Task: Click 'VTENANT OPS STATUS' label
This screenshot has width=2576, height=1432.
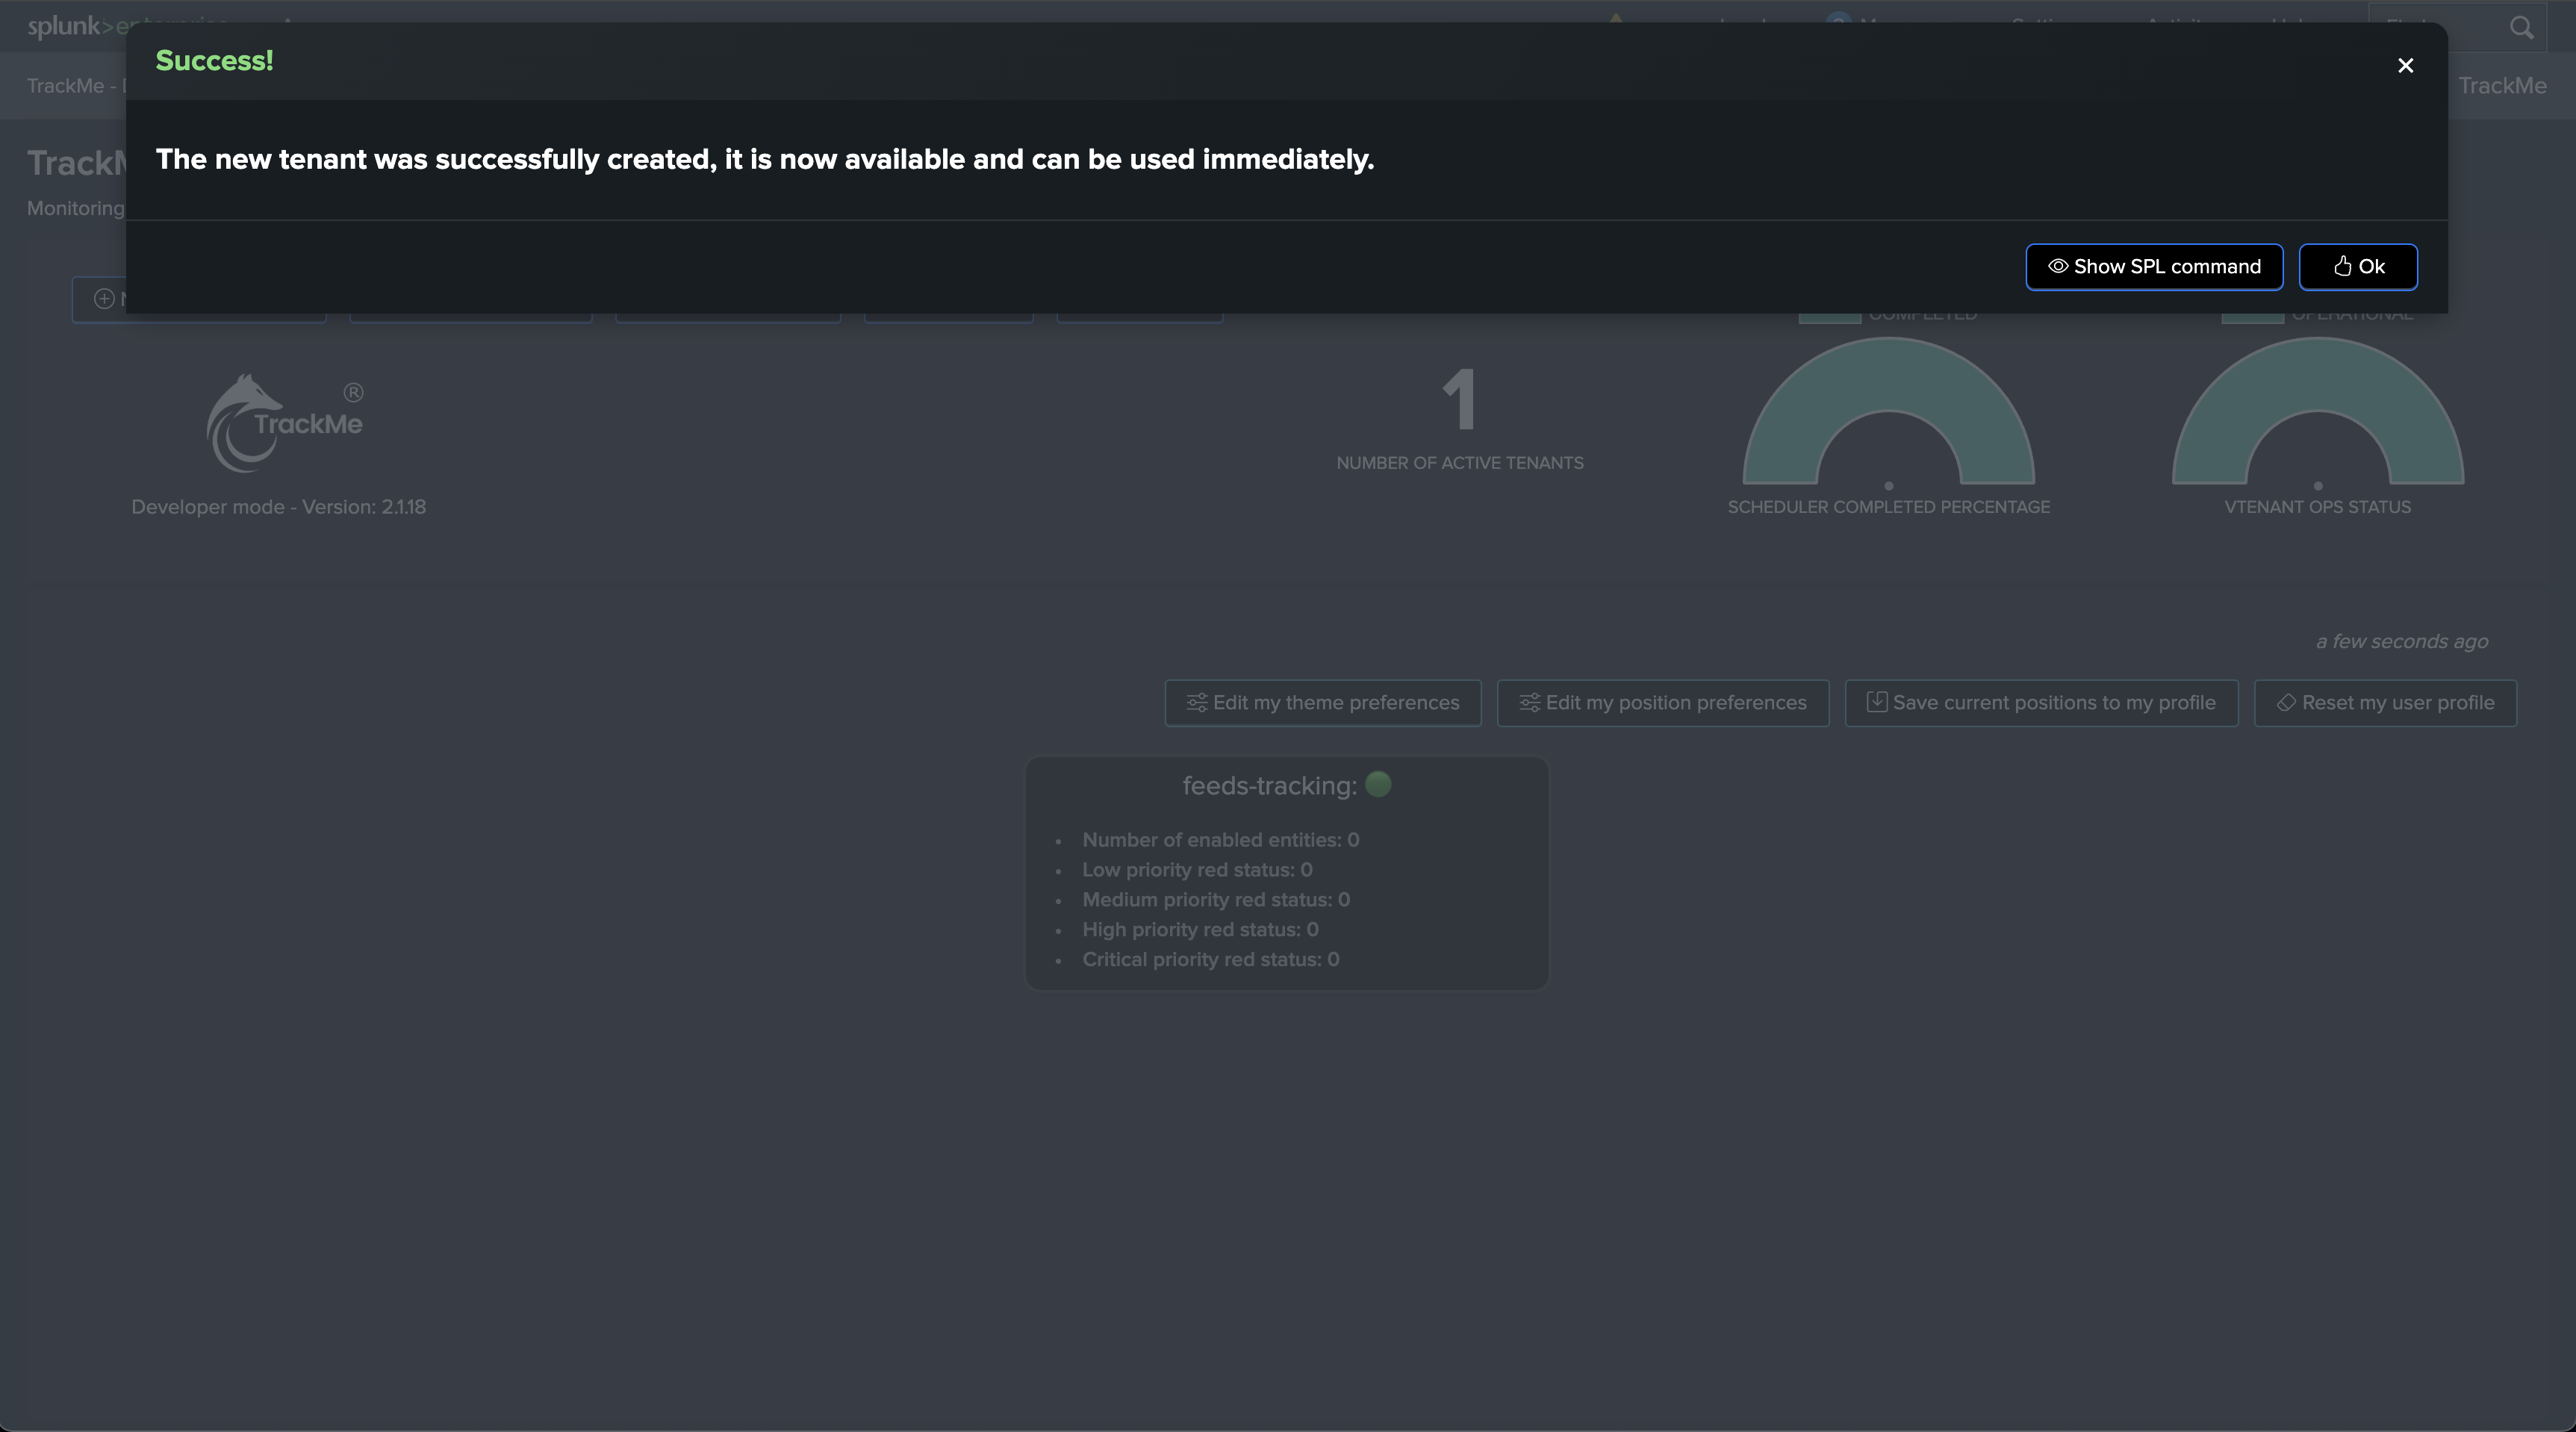Action: pos(2317,507)
